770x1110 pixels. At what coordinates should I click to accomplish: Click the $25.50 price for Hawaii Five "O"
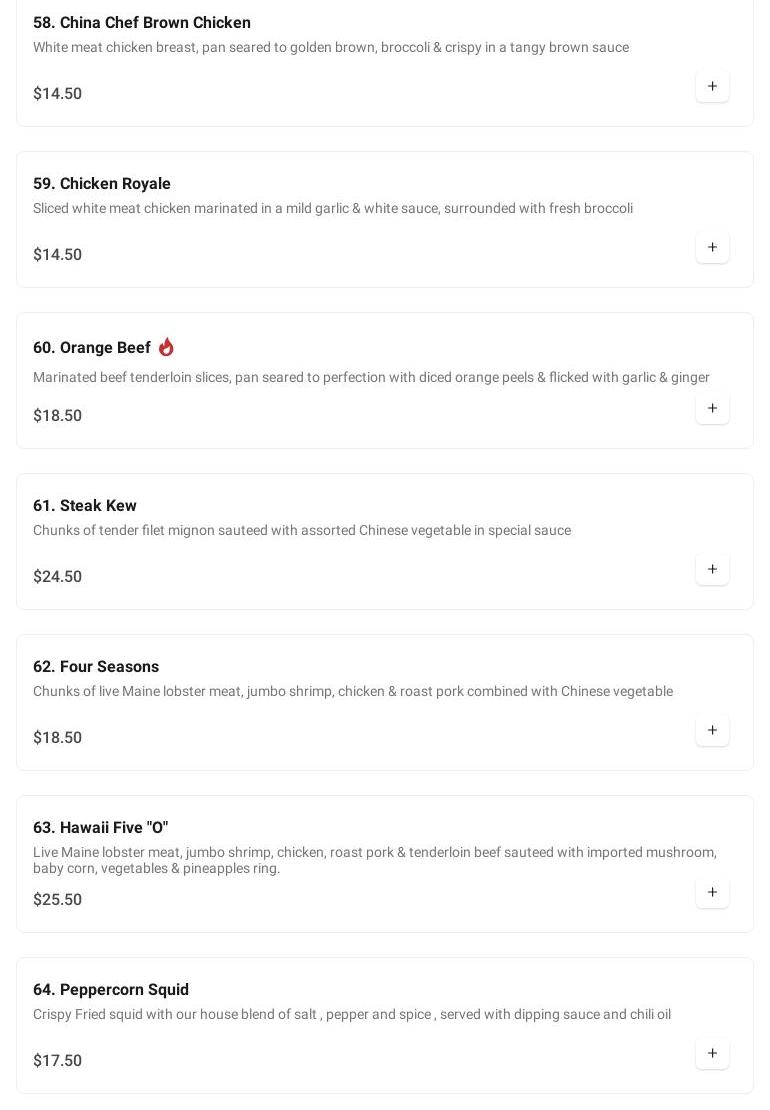(58, 900)
